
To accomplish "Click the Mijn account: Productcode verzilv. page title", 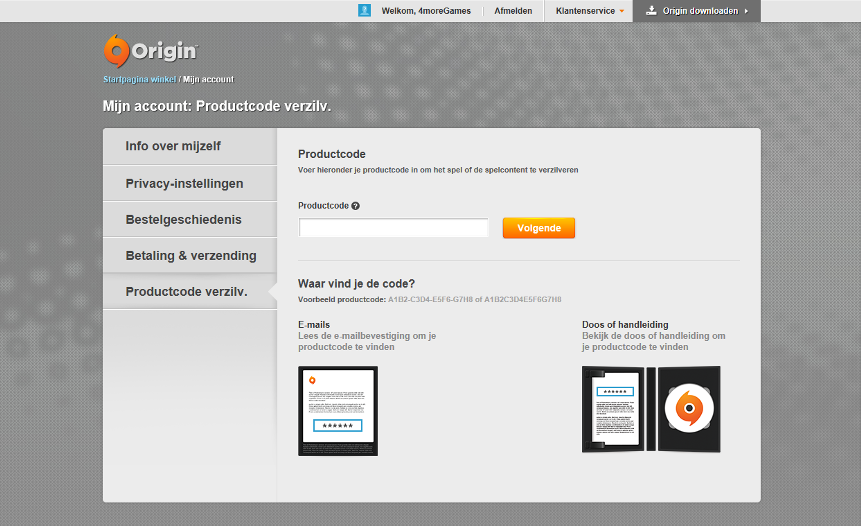I will pos(217,106).
